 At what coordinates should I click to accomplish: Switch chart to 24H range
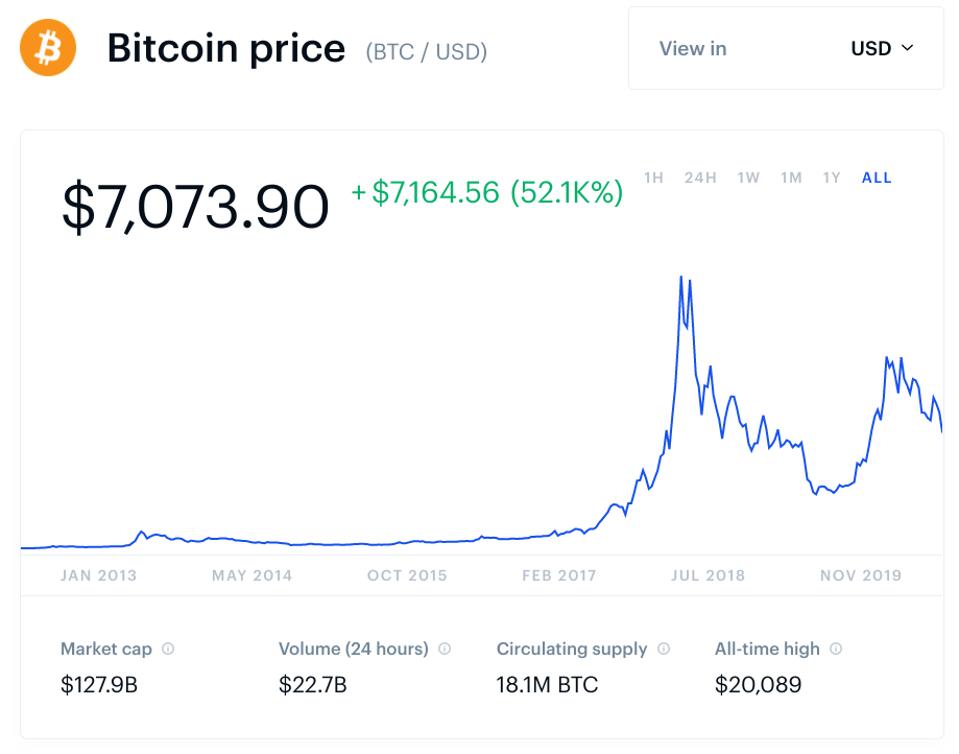pos(700,178)
